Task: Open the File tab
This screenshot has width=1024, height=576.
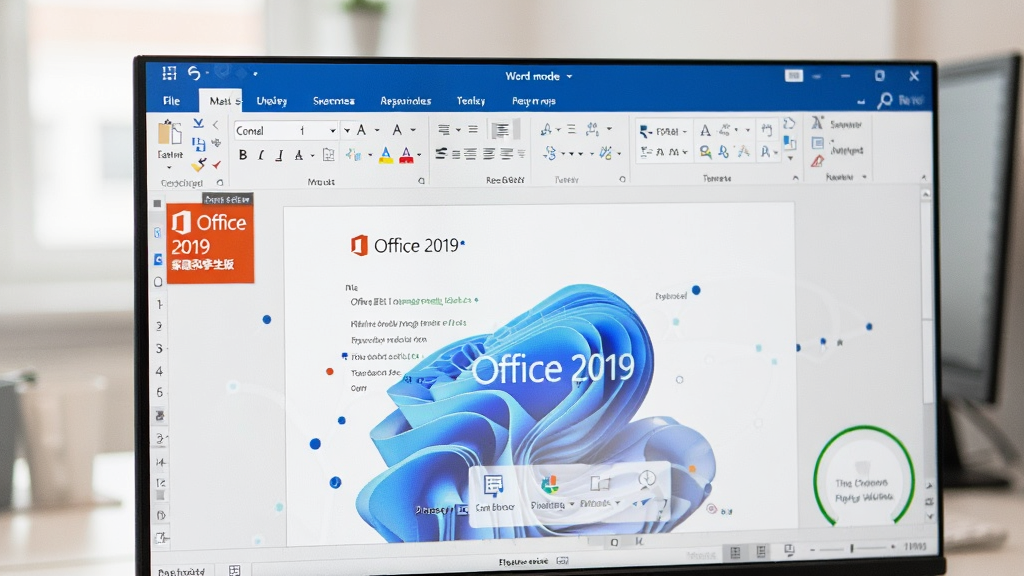Action: click(172, 101)
